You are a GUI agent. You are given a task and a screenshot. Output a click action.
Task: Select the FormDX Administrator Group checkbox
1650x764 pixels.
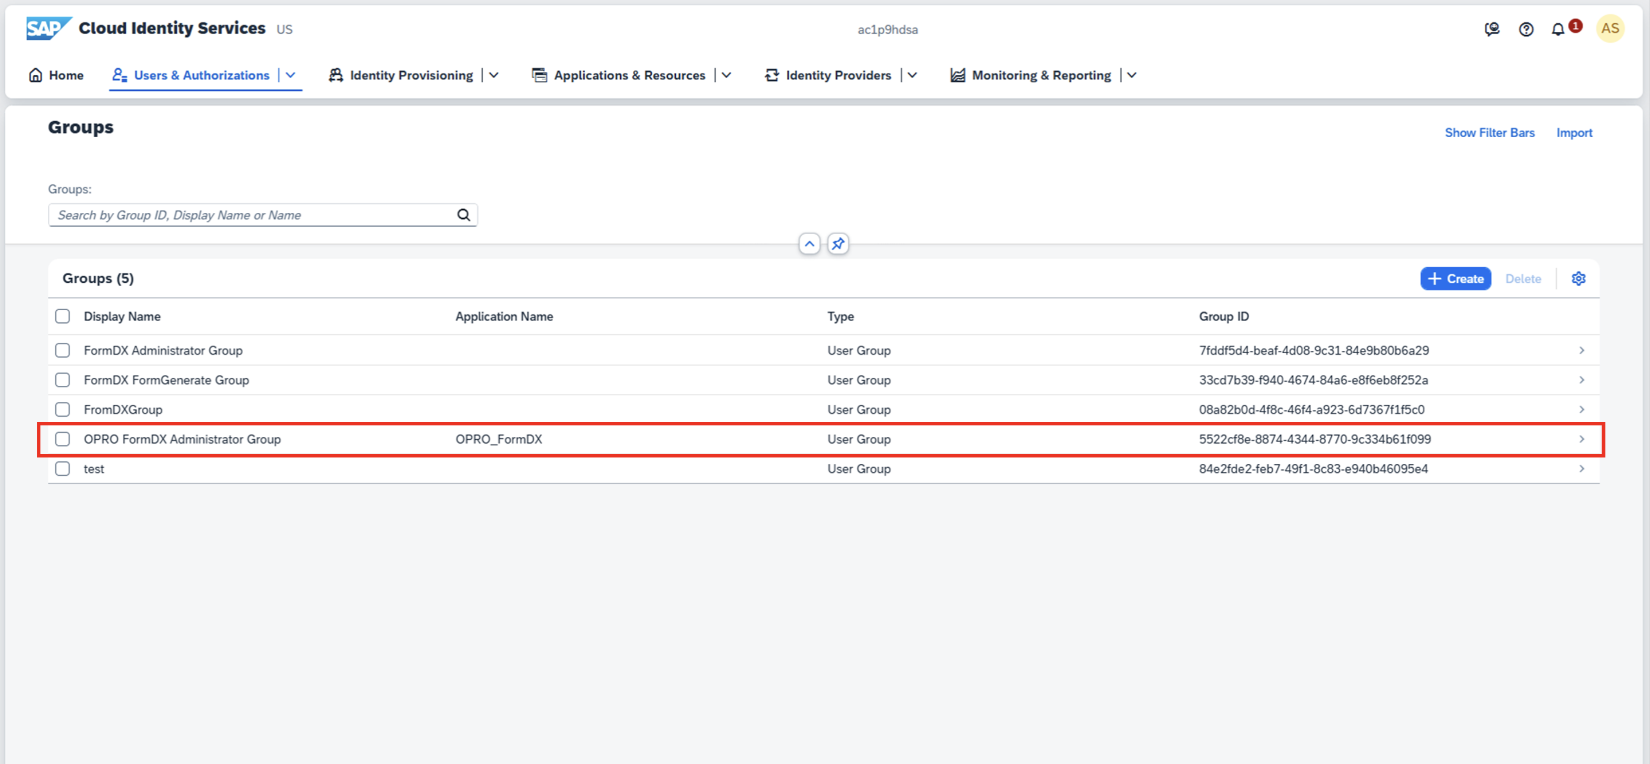63,351
